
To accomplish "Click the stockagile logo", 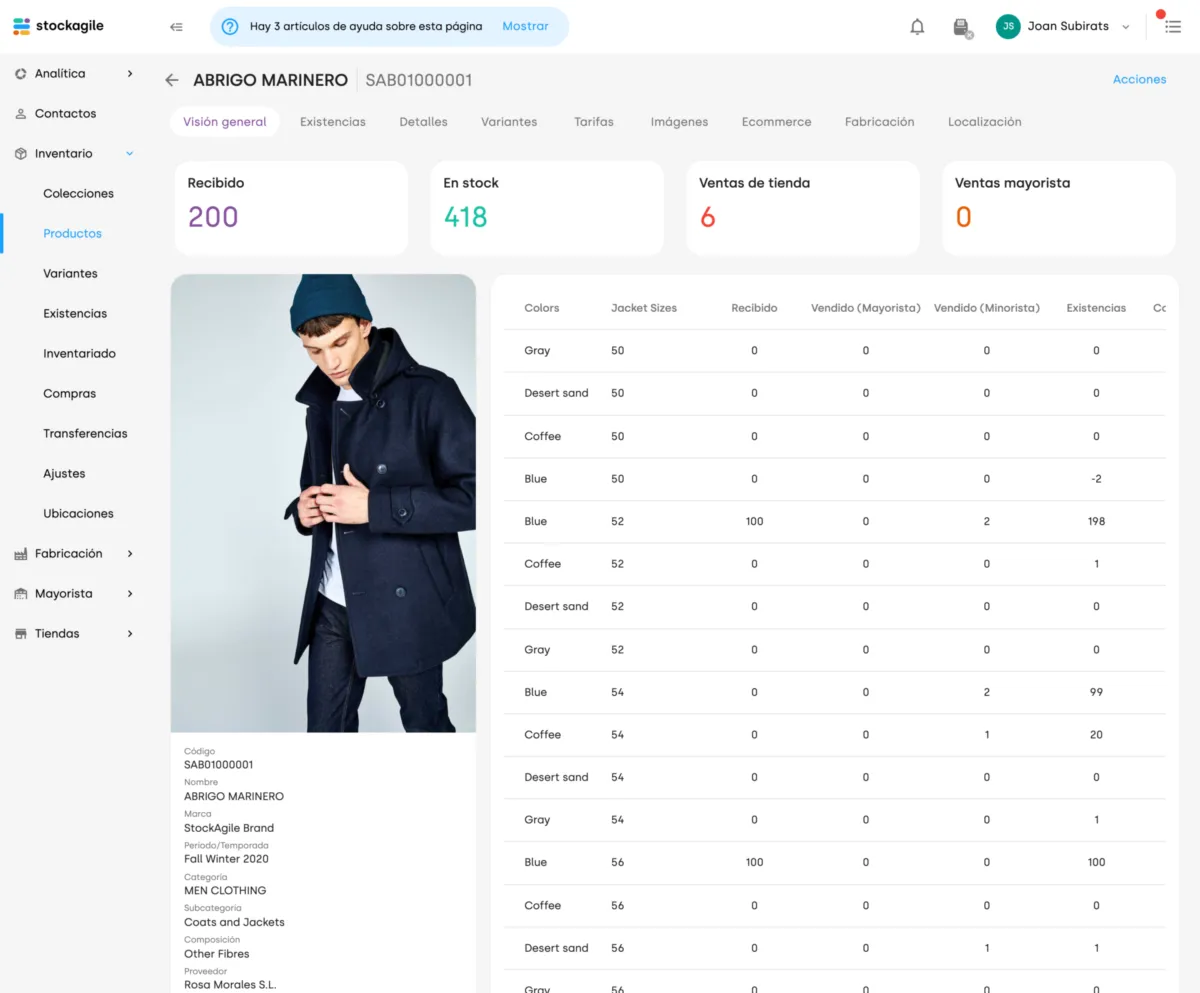I will click(x=59, y=26).
